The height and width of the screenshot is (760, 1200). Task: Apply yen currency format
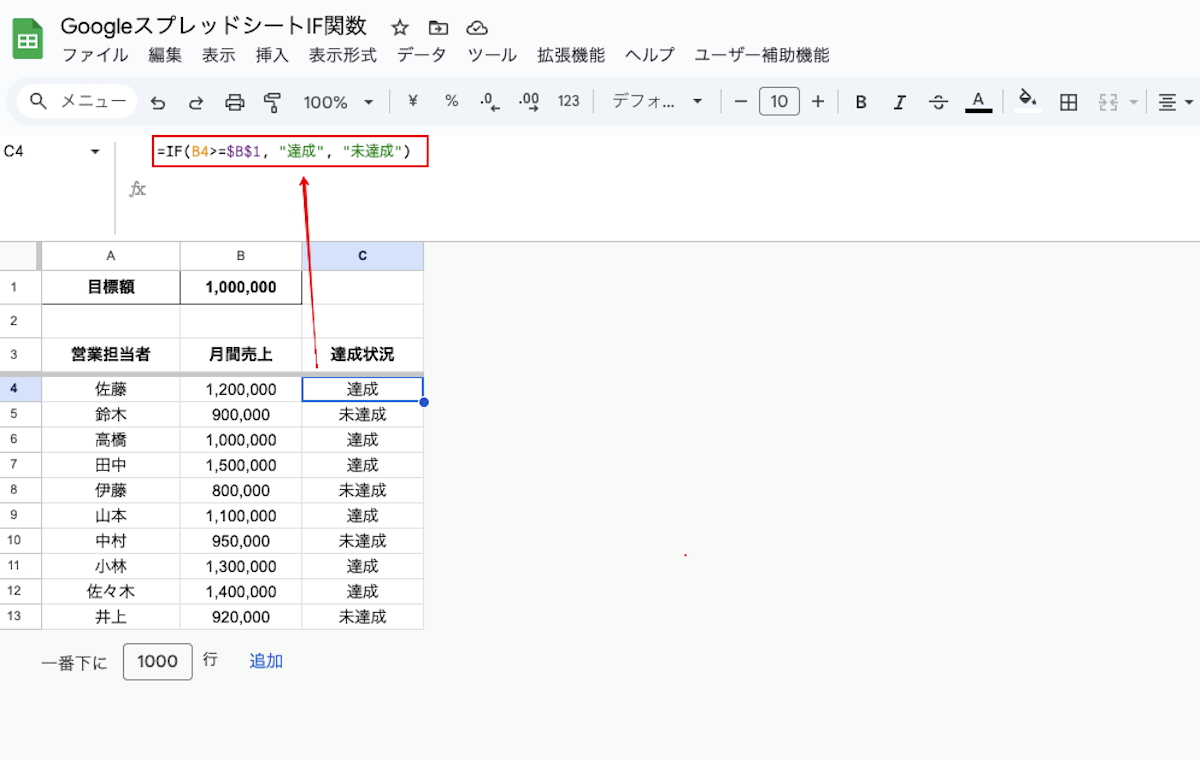point(412,101)
